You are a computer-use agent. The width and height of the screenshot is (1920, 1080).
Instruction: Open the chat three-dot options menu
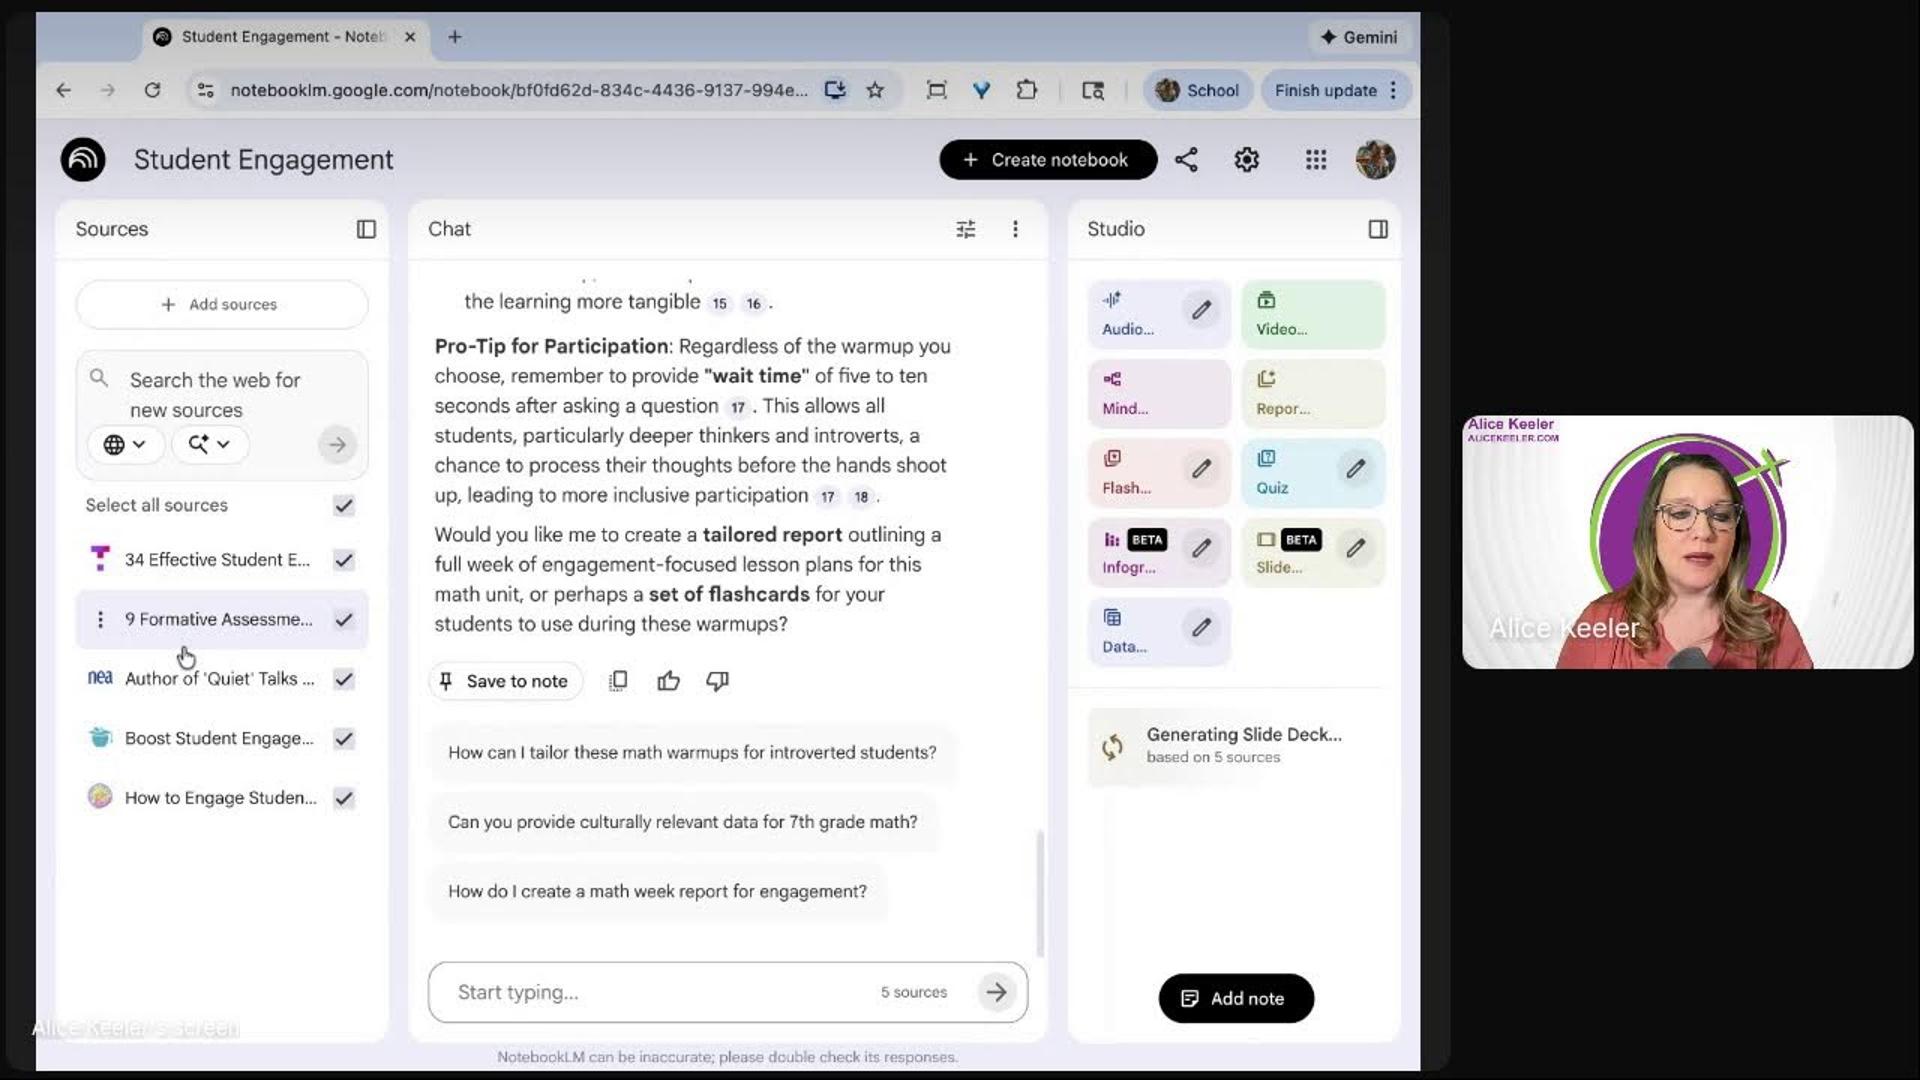(1015, 229)
